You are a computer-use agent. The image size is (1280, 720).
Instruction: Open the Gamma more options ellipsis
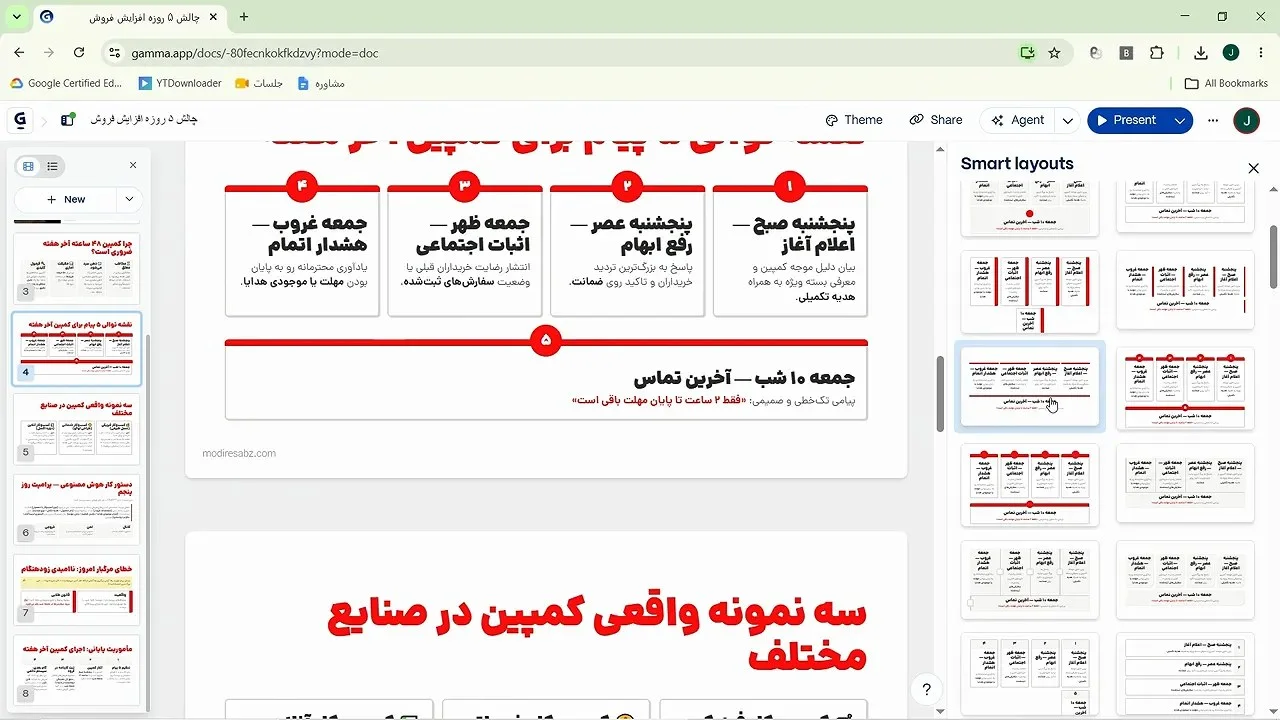click(1213, 120)
